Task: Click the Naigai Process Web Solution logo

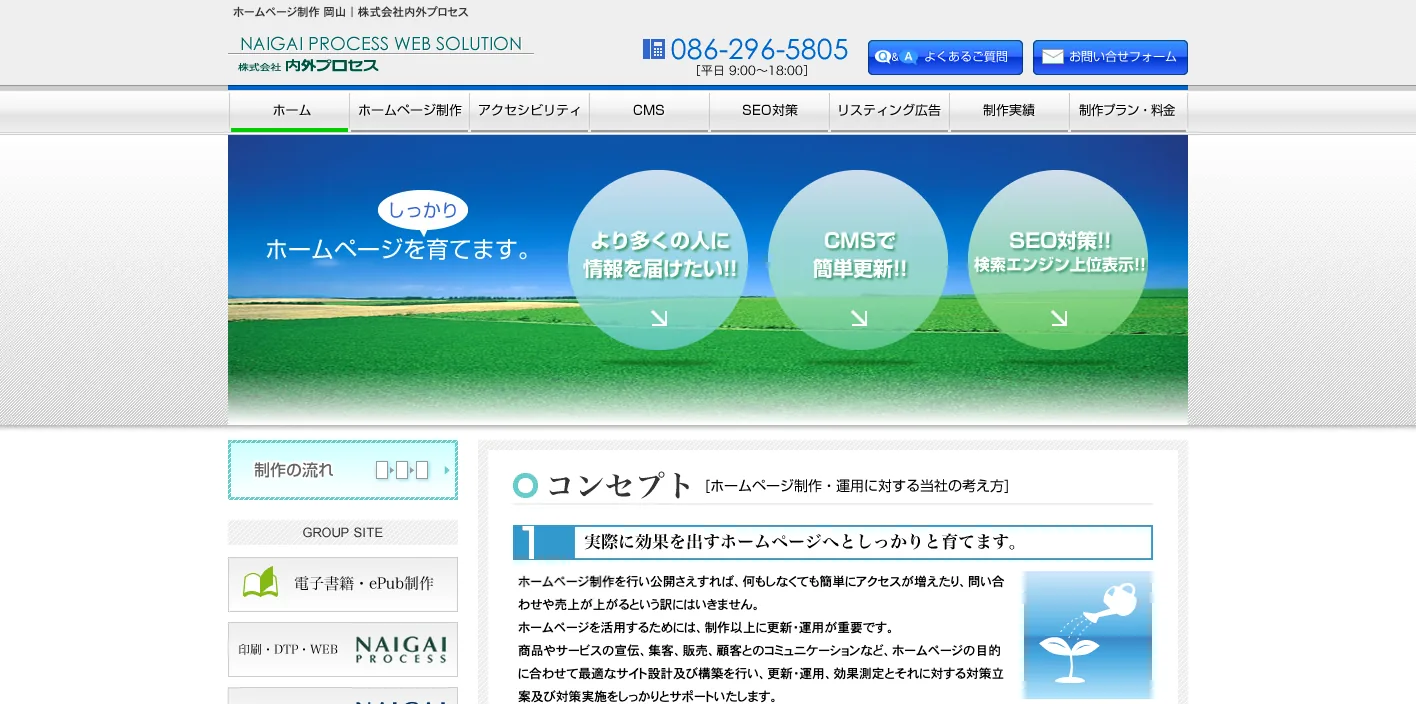Action: 381,54
